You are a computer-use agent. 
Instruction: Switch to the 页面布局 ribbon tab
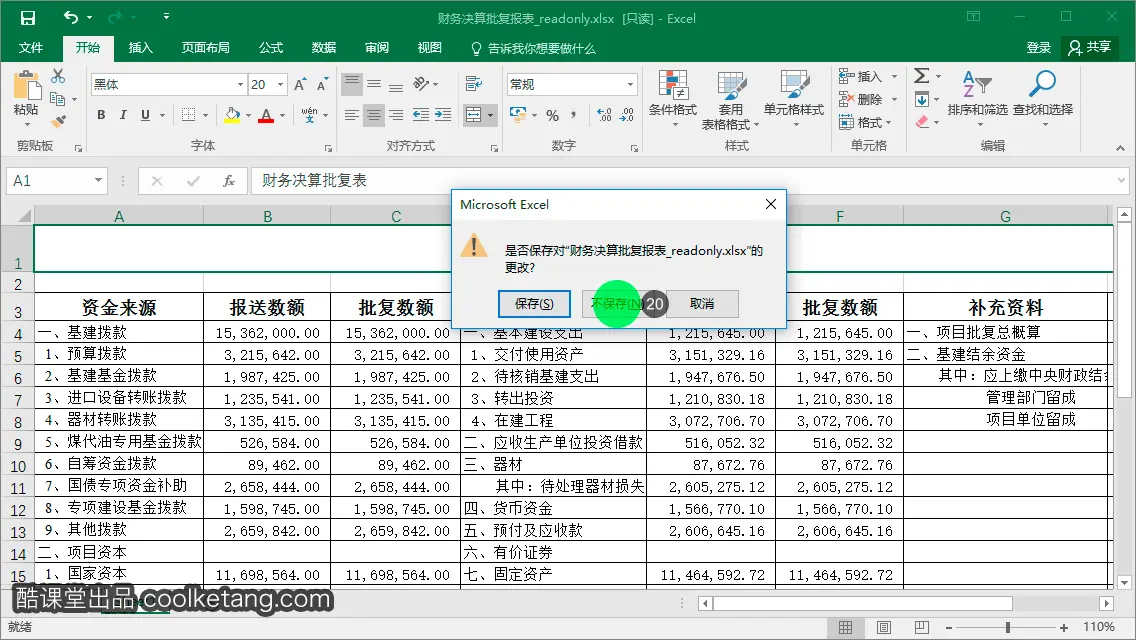pos(206,48)
